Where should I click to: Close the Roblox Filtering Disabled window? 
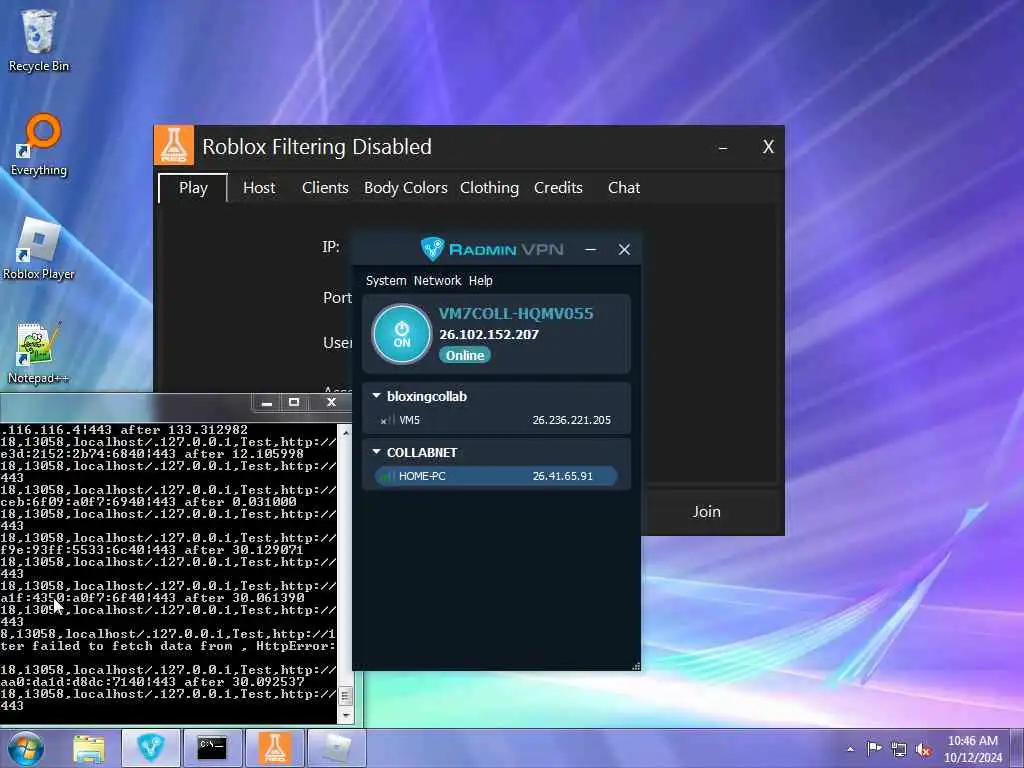[x=768, y=147]
